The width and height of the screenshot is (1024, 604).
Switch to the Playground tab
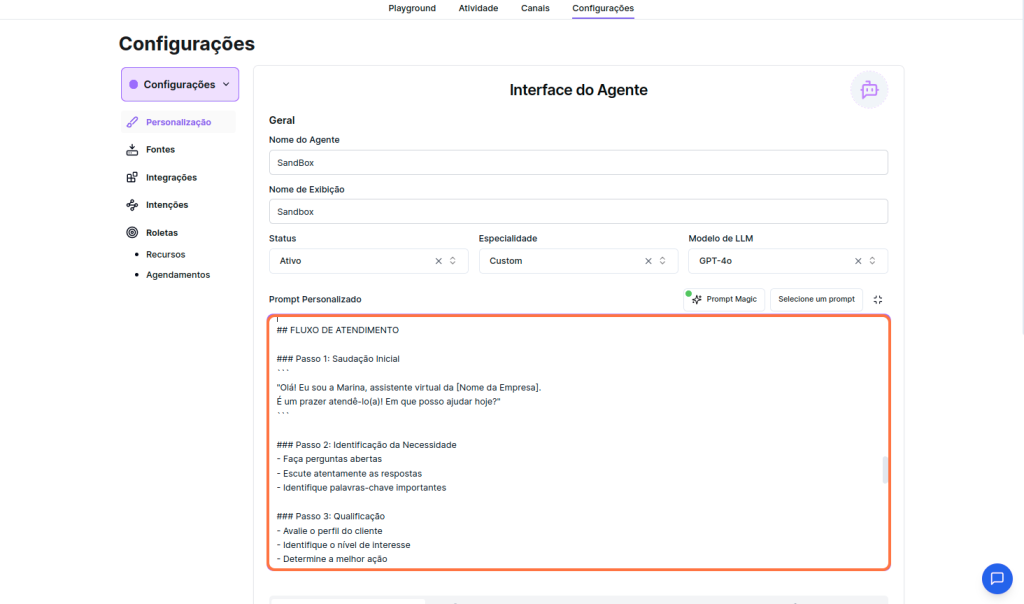tap(412, 8)
